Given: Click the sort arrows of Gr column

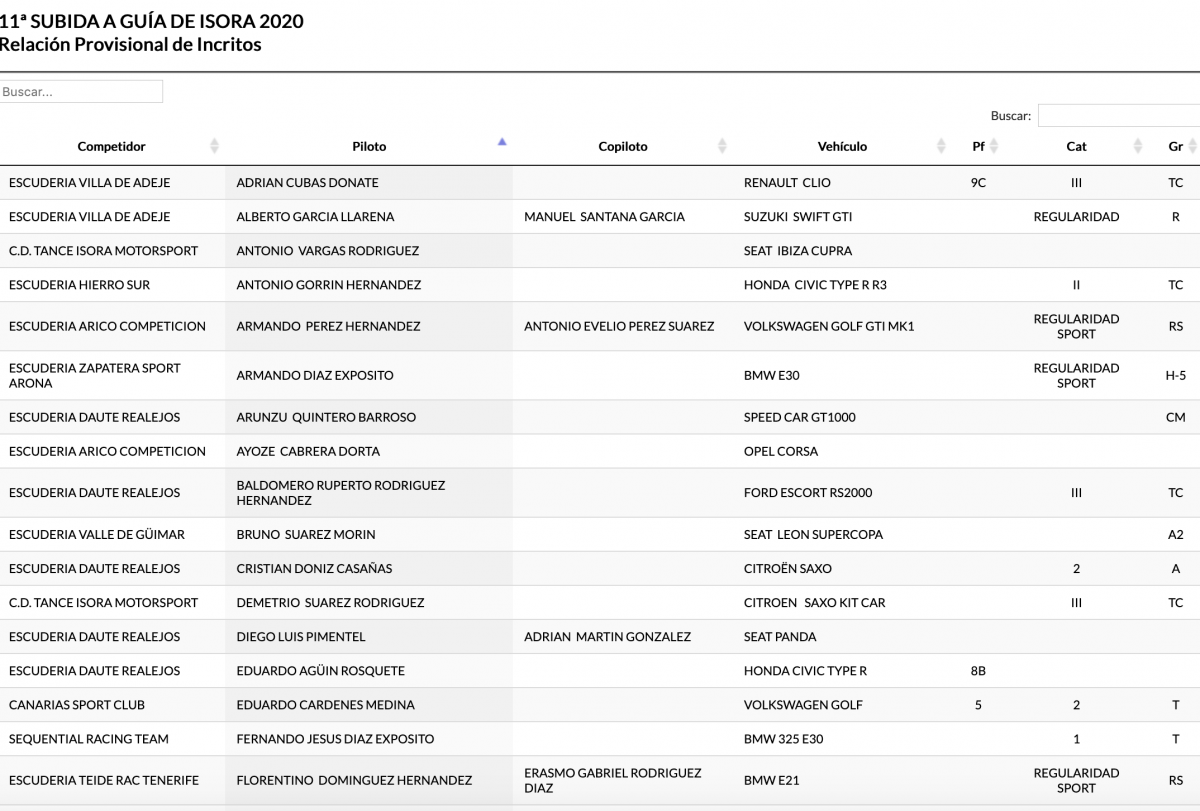Looking at the screenshot, I should pyautogui.click(x=1193, y=147).
